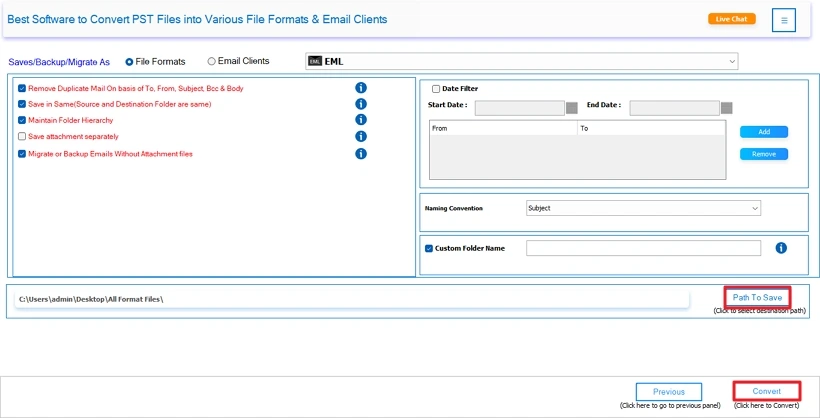Image resolution: width=820 pixels, height=418 pixels.
Task: Click info icon next to Custom Folder Name
Action: [x=781, y=248]
